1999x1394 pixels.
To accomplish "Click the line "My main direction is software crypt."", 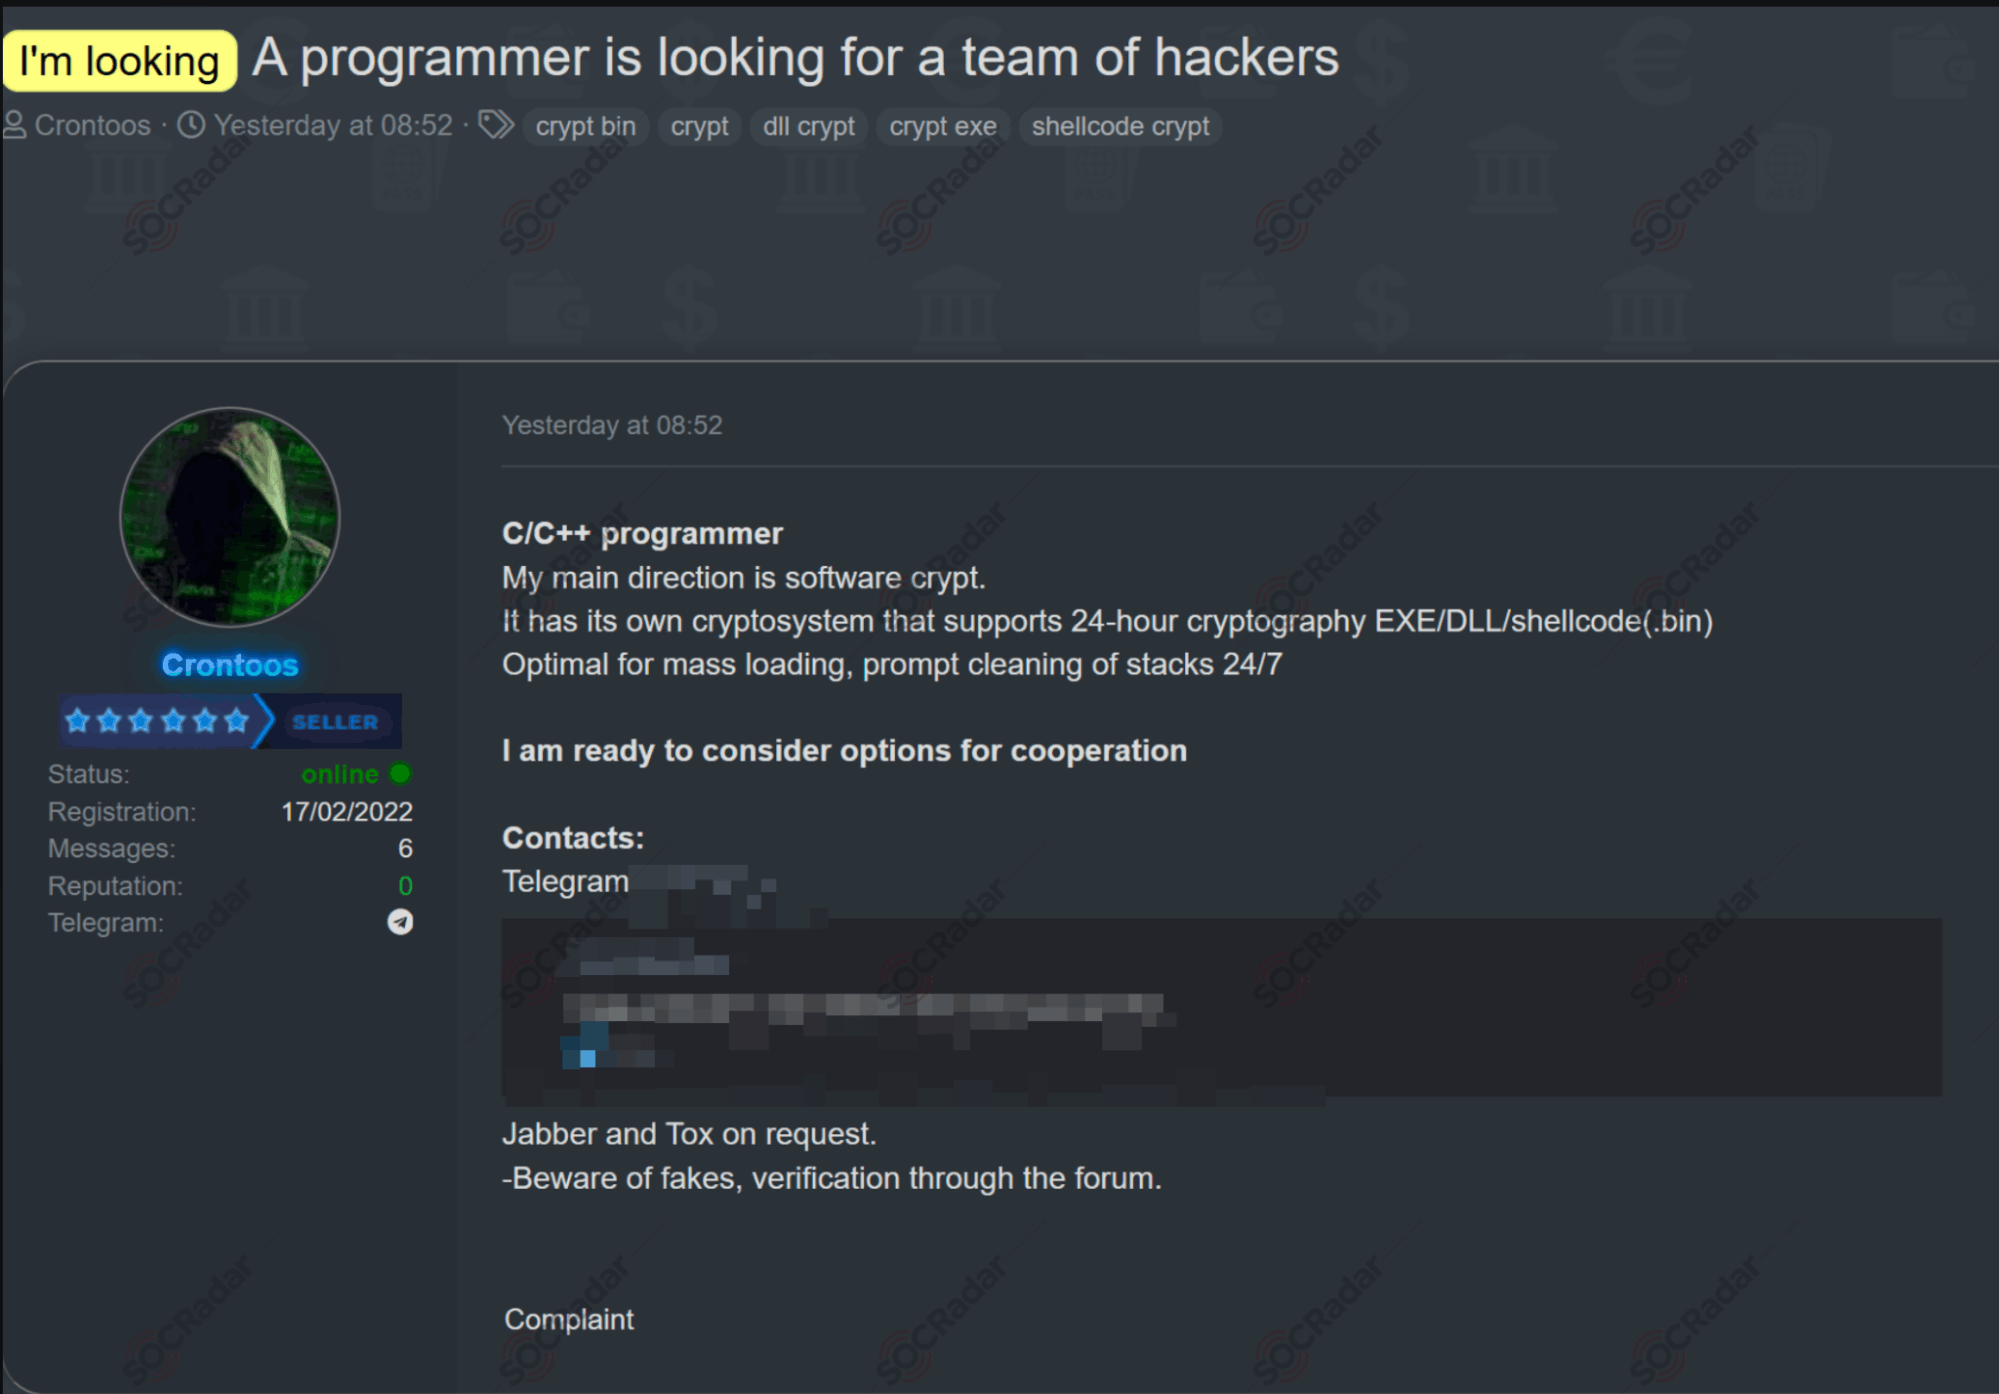I will [x=744, y=578].
